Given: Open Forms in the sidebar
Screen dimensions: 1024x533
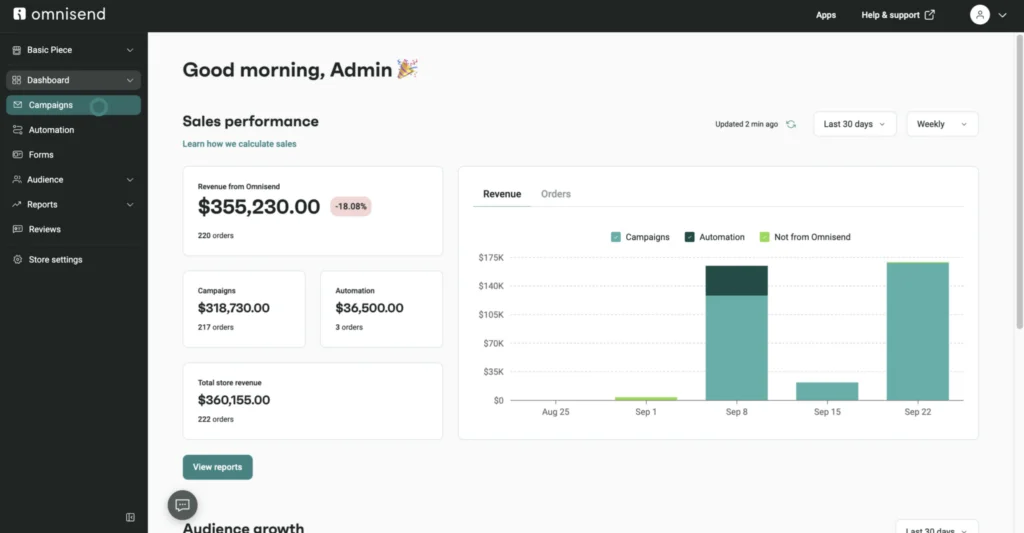Looking at the screenshot, I should (73, 155).
